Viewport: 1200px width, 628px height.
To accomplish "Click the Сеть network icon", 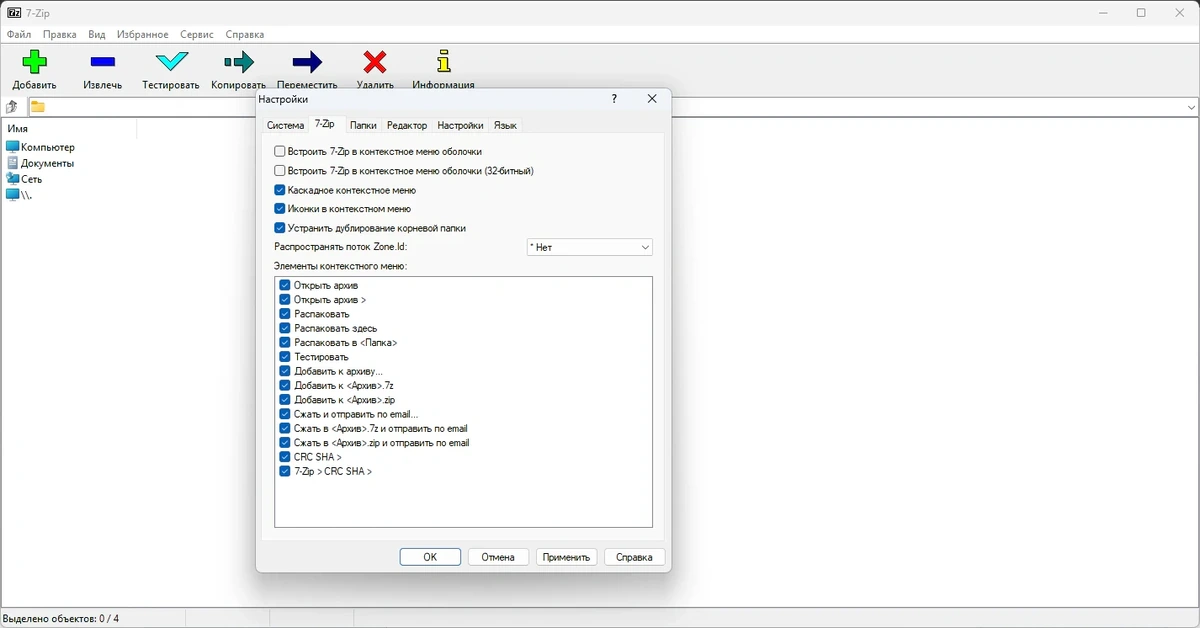I will point(12,179).
